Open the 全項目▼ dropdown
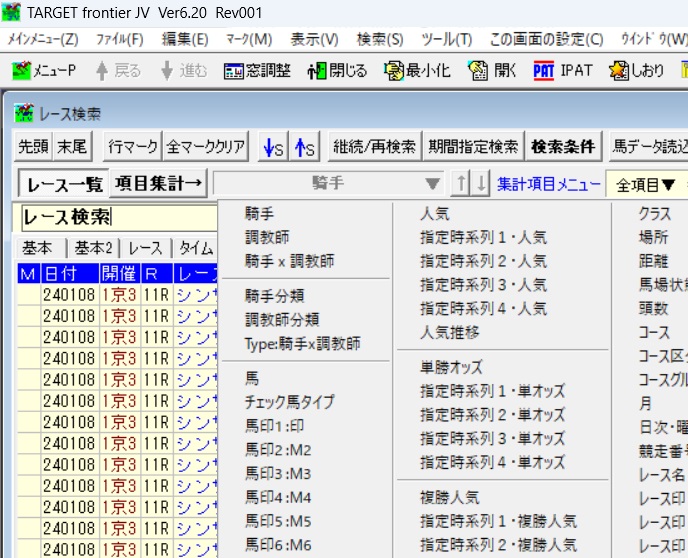Viewport: 688px width, 558px height. pos(645,185)
